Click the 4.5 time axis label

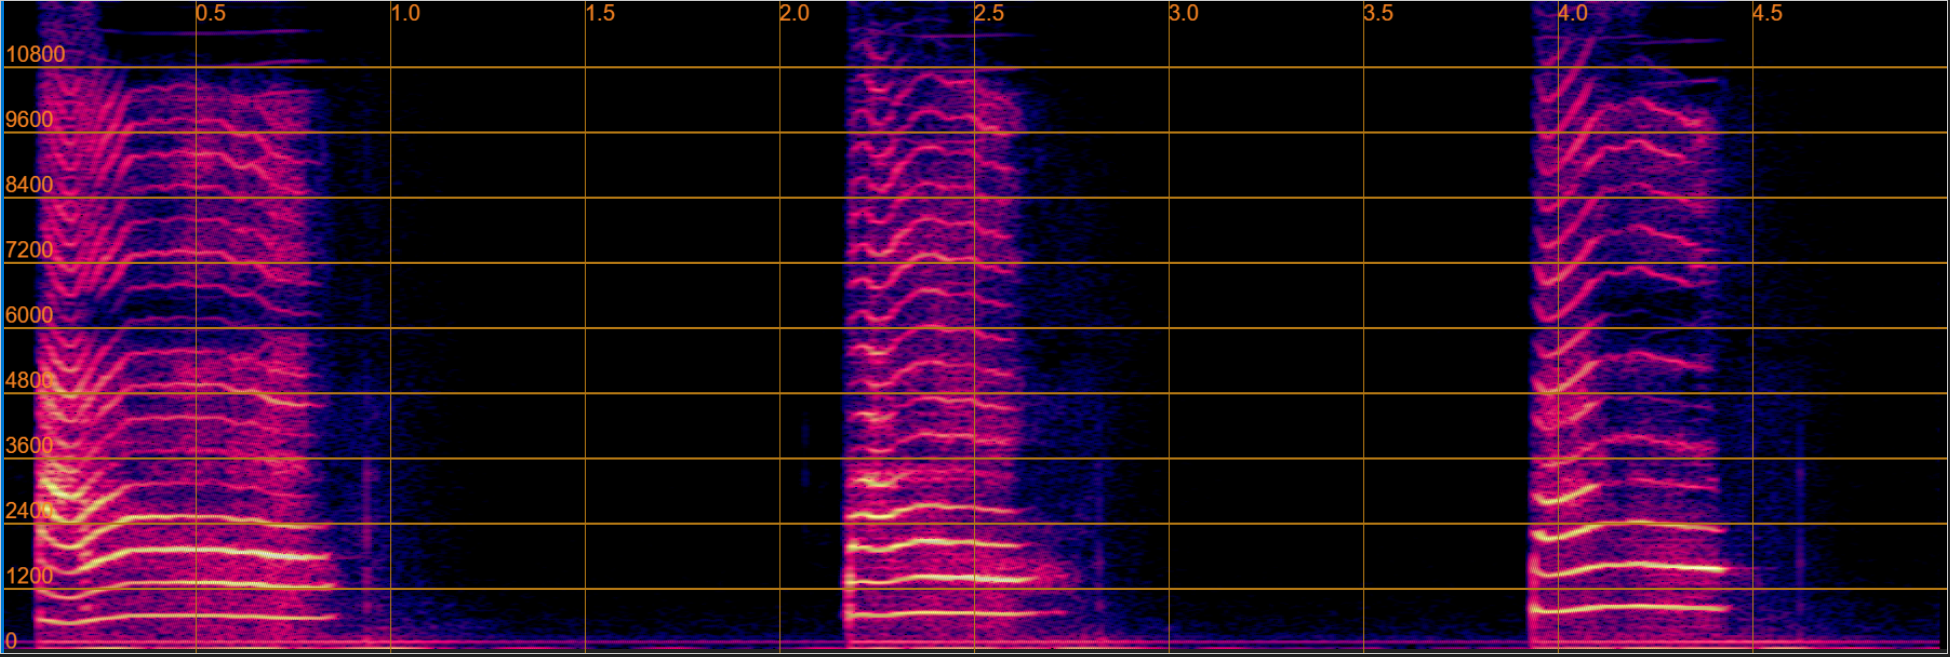click(x=1767, y=14)
